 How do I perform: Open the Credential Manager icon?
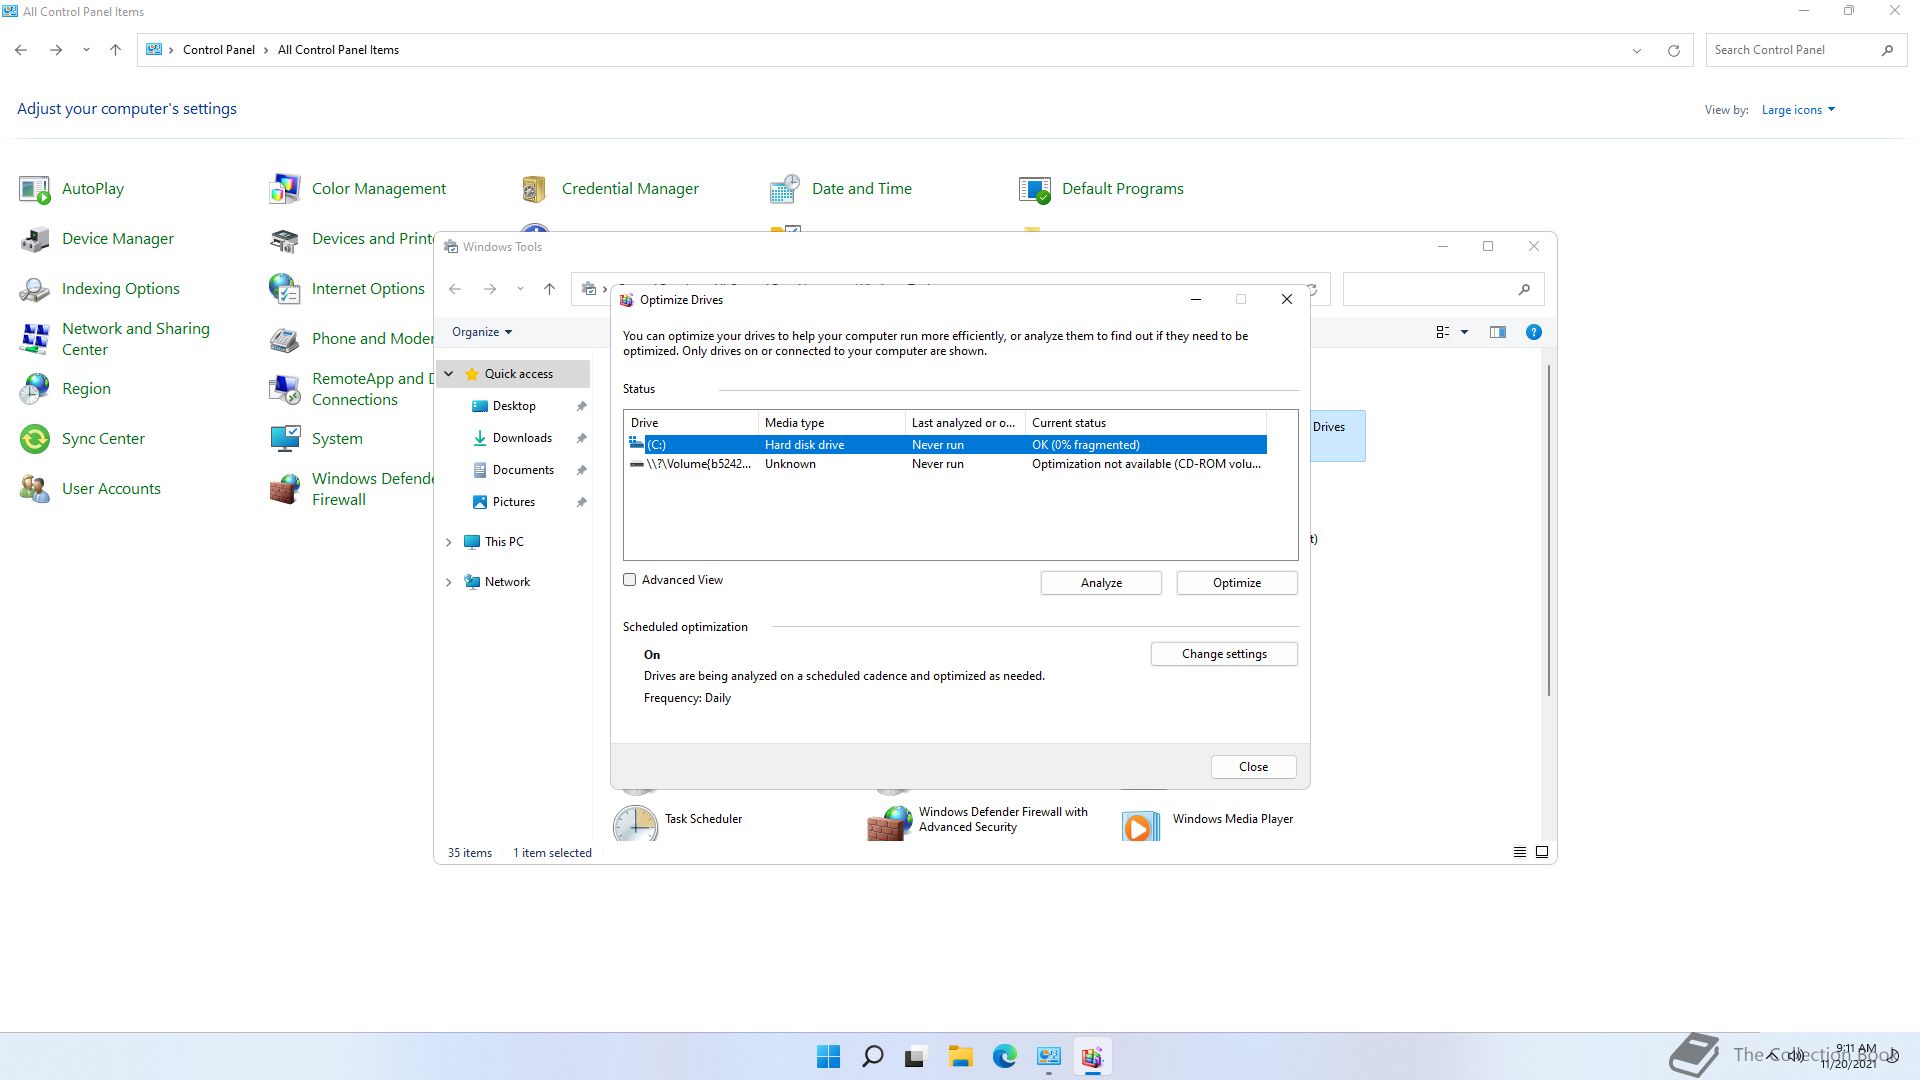tap(534, 189)
